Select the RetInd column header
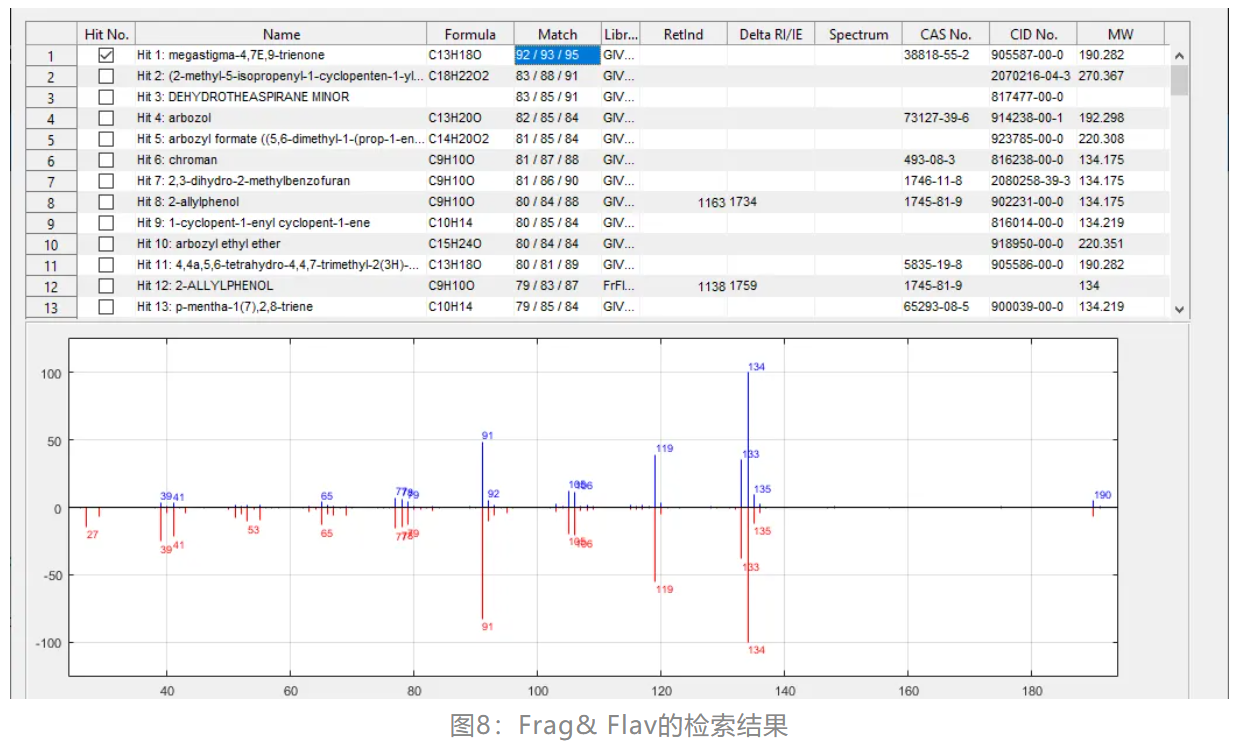 tap(683, 34)
